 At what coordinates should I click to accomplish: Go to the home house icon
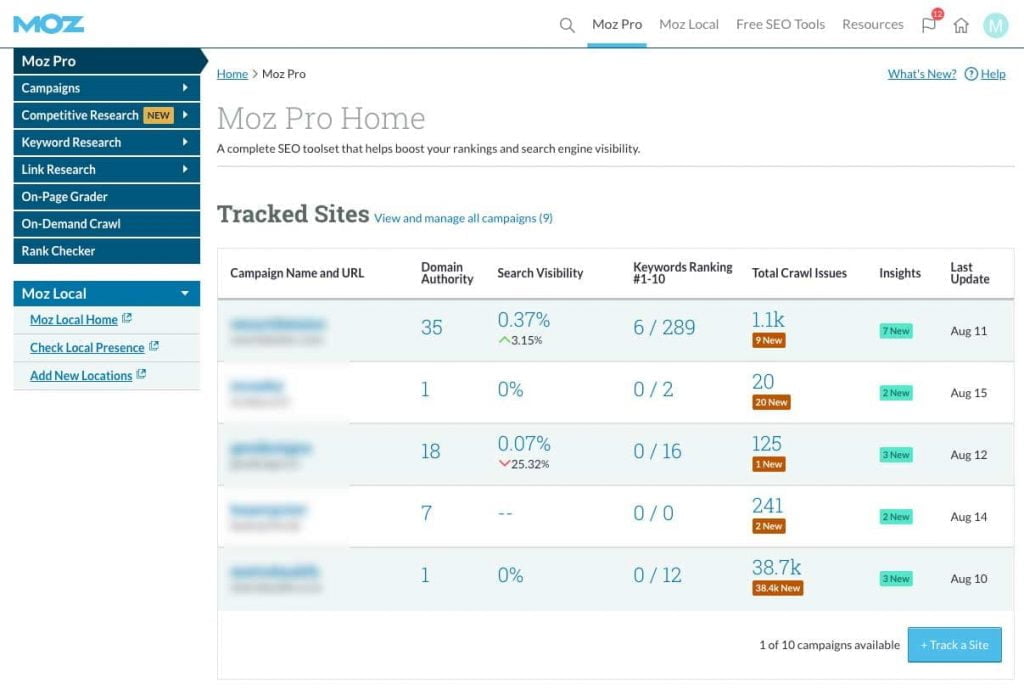point(961,25)
